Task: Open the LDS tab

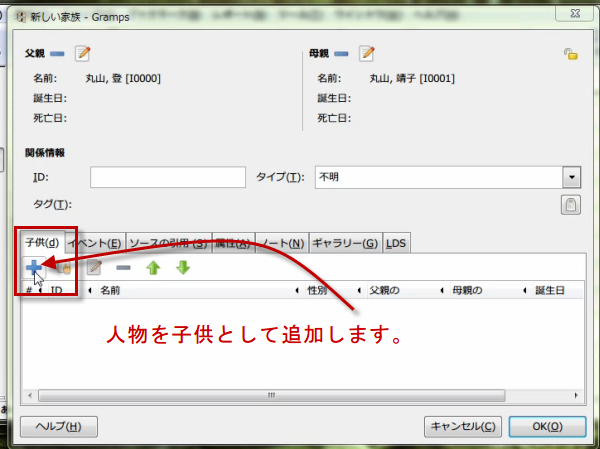Action: click(x=396, y=243)
